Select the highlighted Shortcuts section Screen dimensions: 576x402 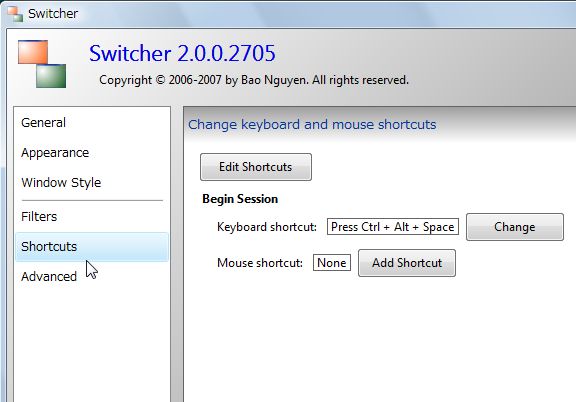tap(92, 247)
